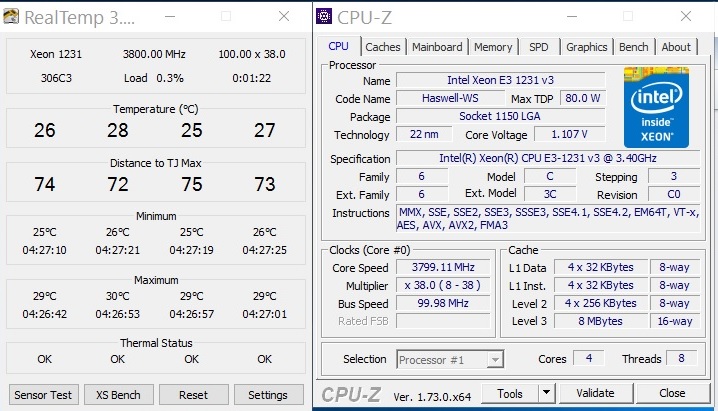Switch to the Caches tab
This screenshot has width=718, height=411.
pyautogui.click(x=382, y=47)
